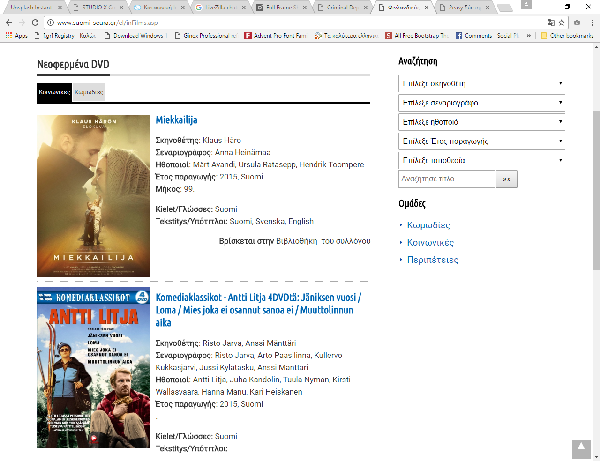Screen dimensions: 600x461
Task: Open the All Free Bootstrap bookmark
Action: (417, 36)
